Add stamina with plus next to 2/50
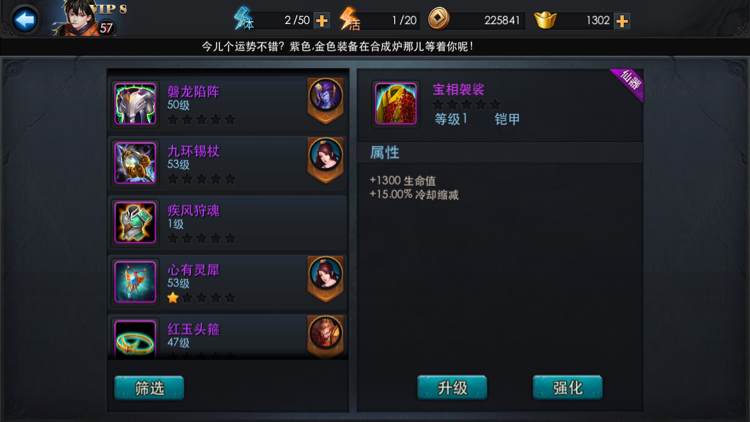 pos(322,21)
